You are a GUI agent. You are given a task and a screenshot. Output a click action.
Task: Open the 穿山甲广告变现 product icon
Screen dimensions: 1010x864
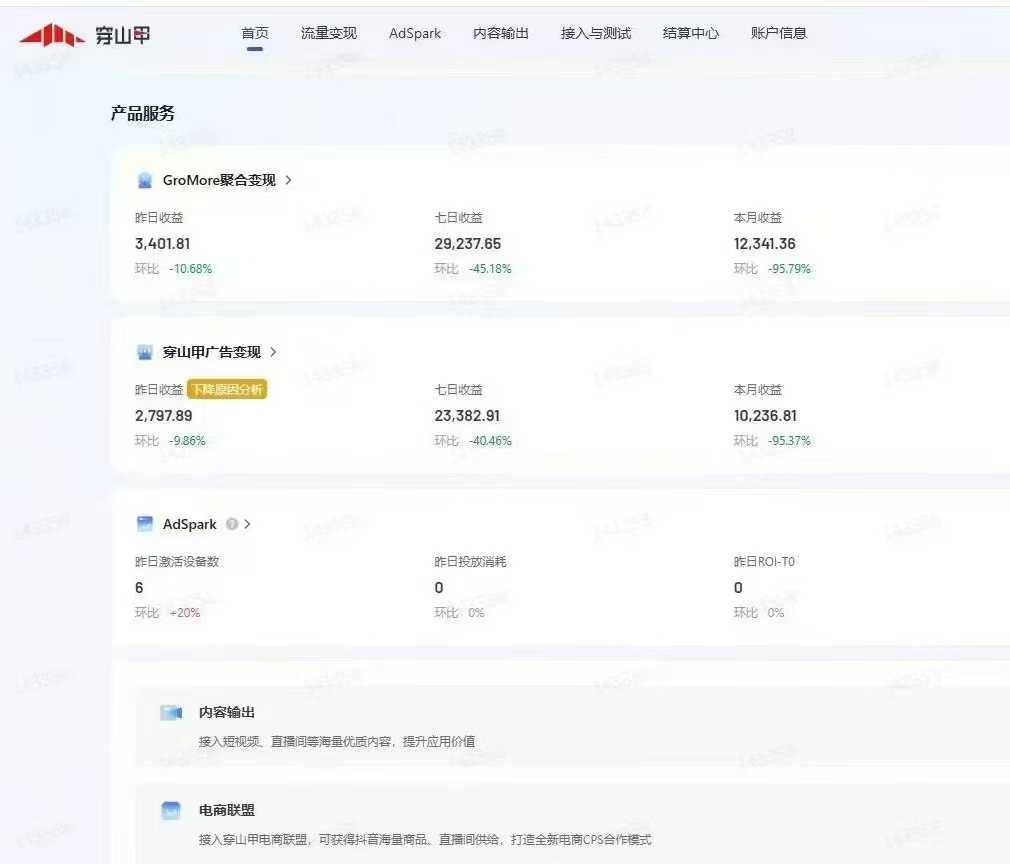(x=145, y=352)
